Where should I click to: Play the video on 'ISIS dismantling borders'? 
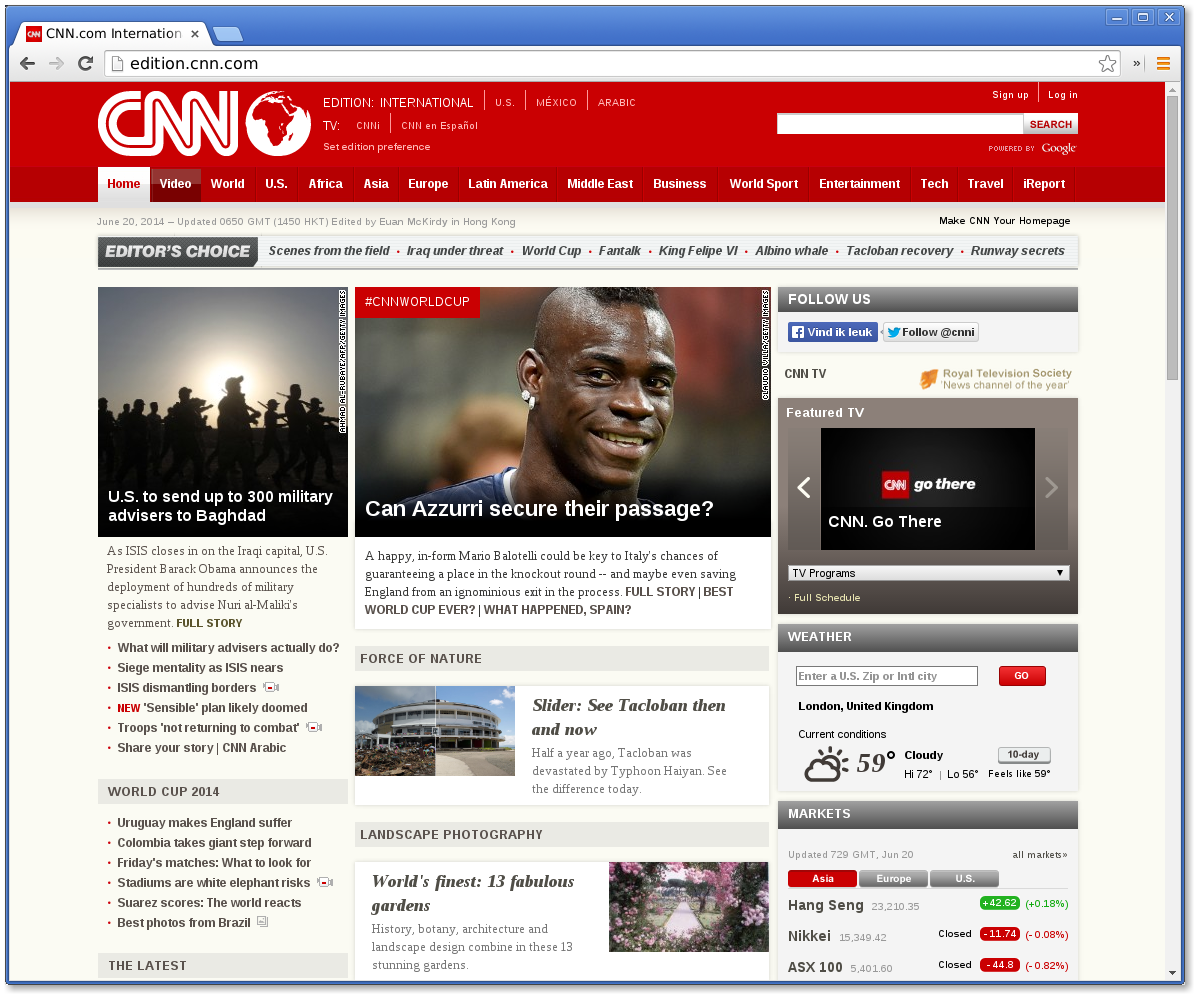[270, 687]
